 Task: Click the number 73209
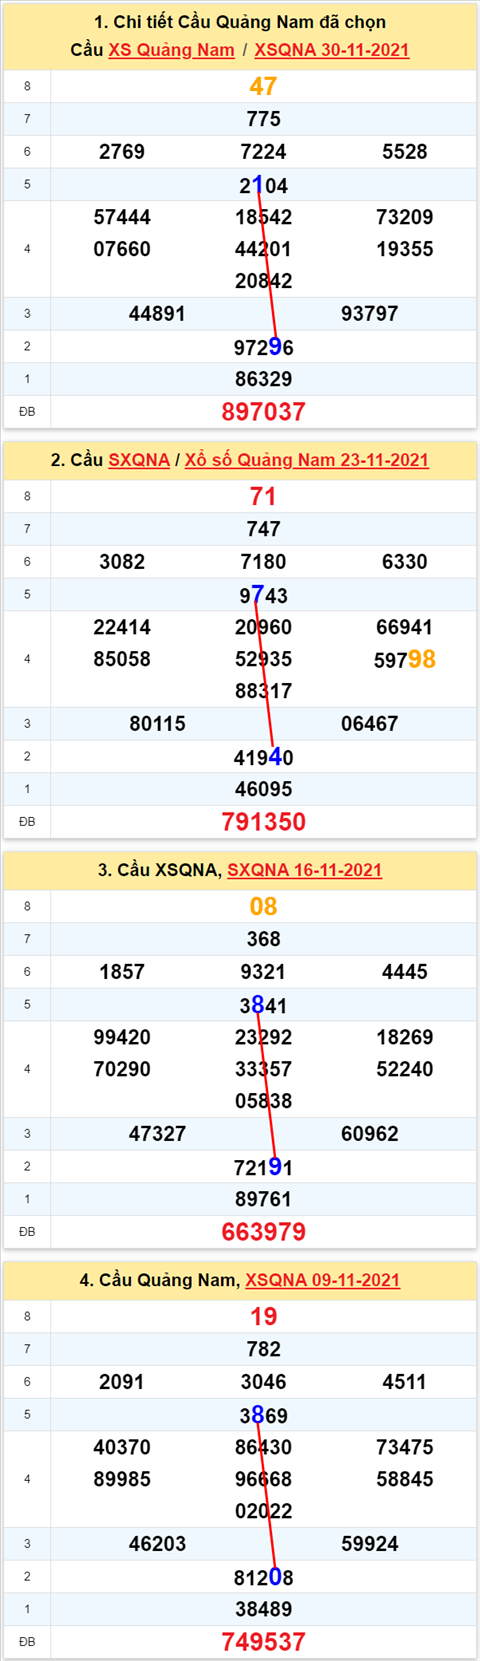(405, 217)
